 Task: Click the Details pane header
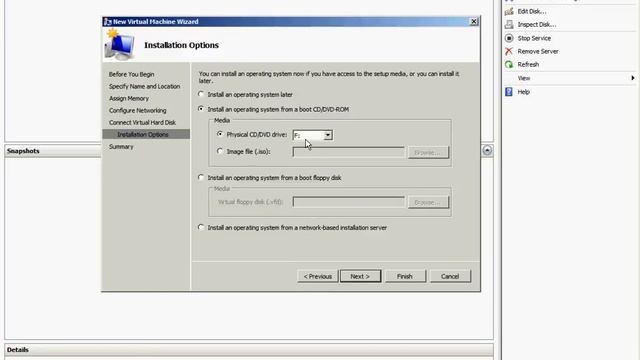tap(249, 350)
